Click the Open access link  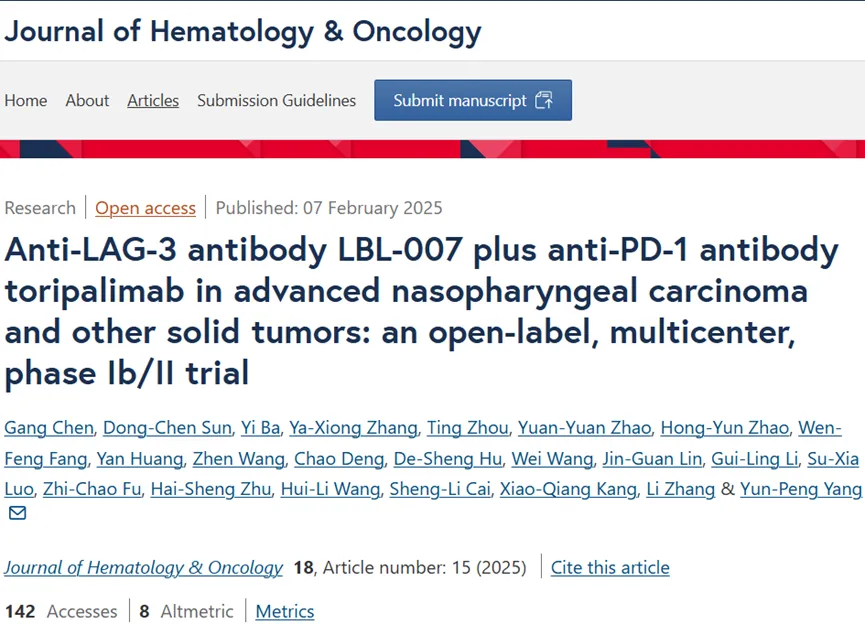pos(145,208)
